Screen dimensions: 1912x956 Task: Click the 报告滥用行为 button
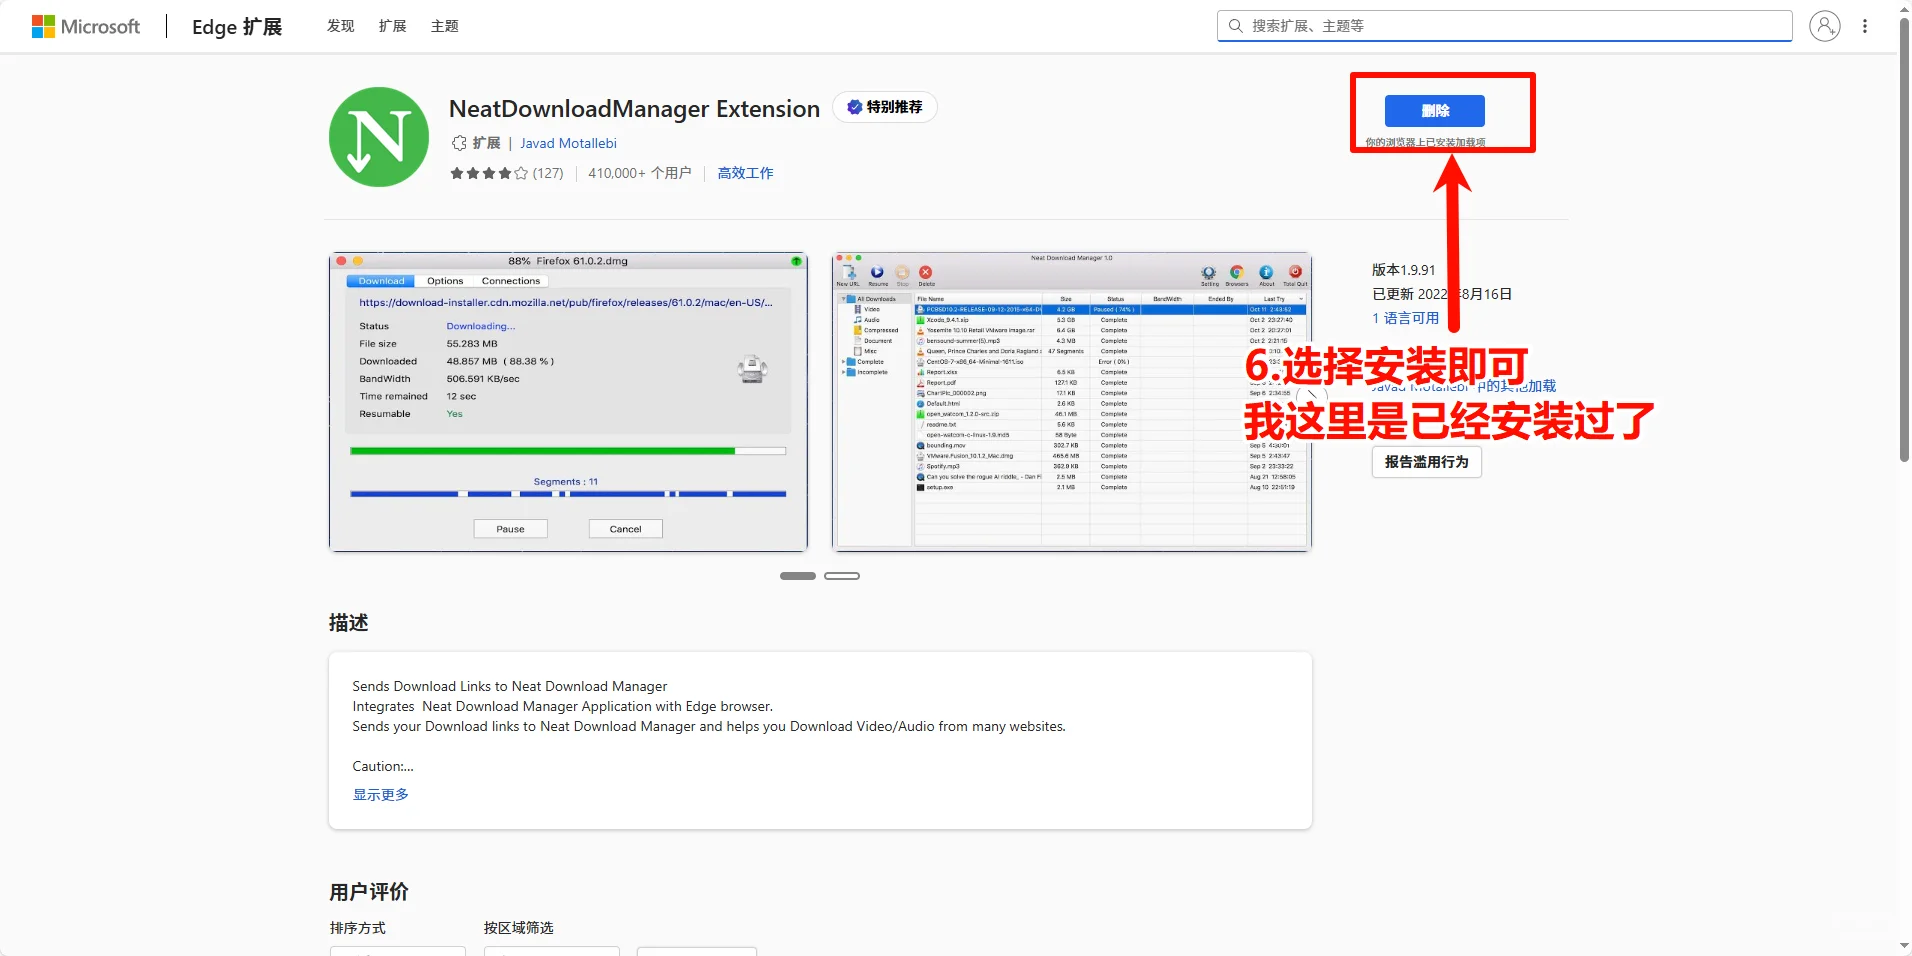pyautogui.click(x=1426, y=462)
